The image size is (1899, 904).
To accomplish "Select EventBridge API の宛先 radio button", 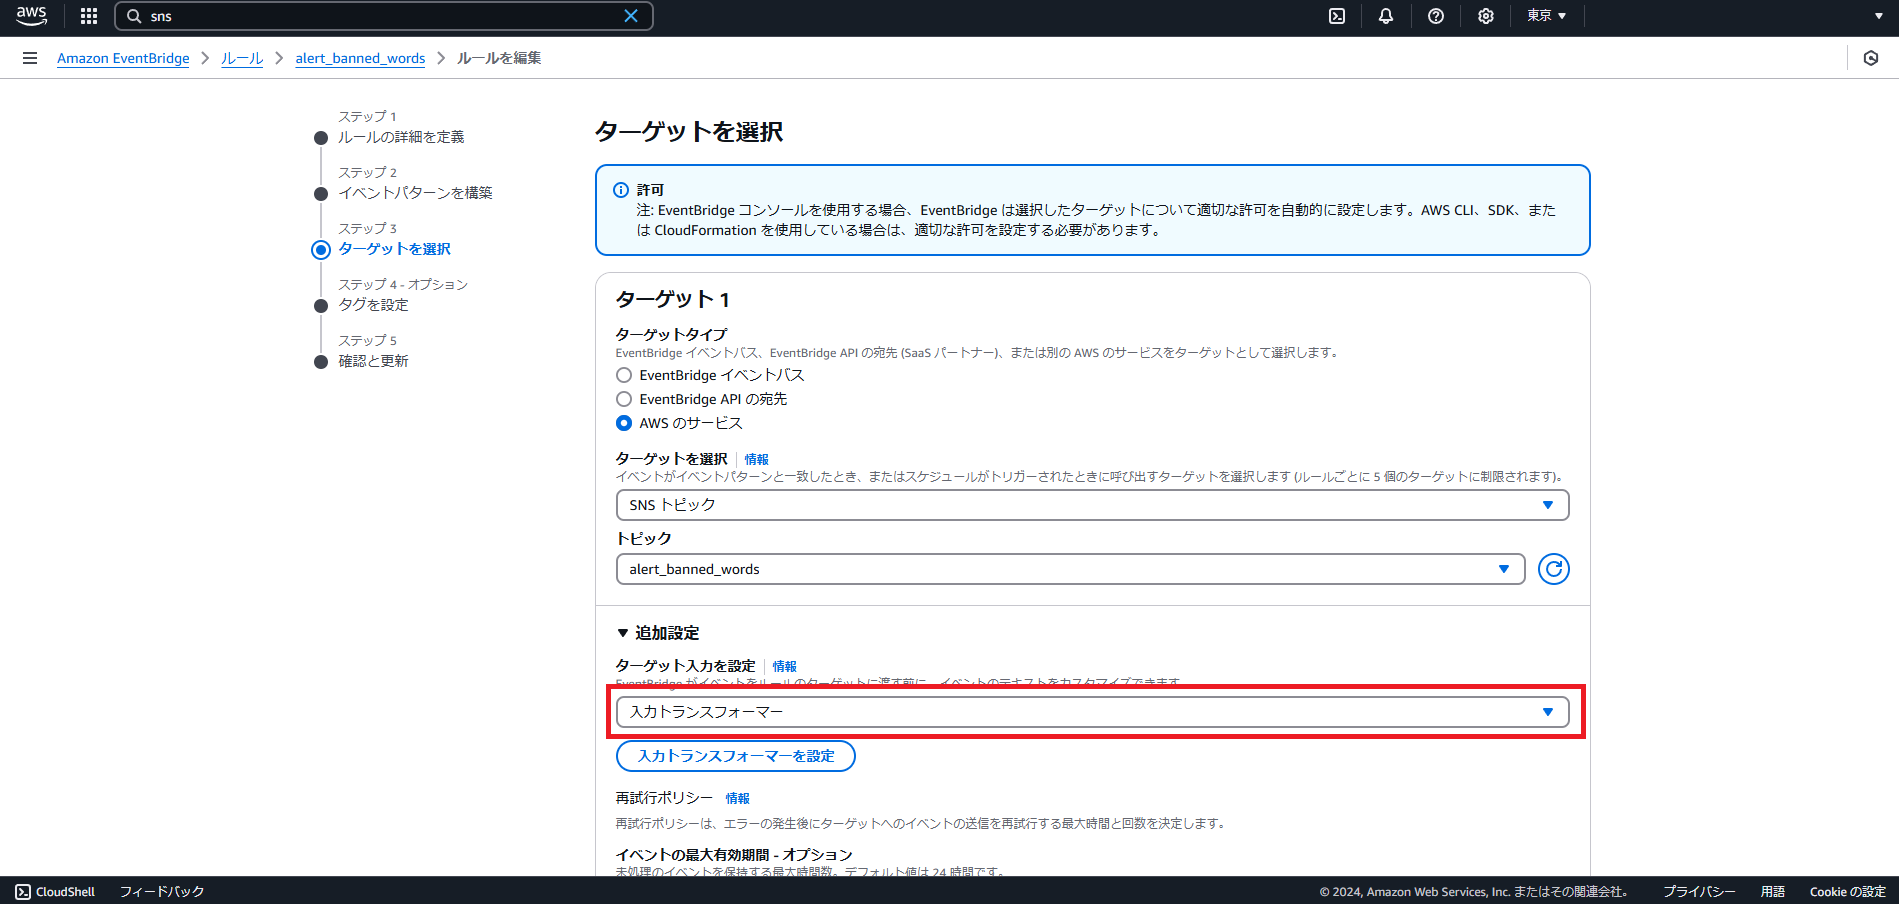I will click(624, 399).
